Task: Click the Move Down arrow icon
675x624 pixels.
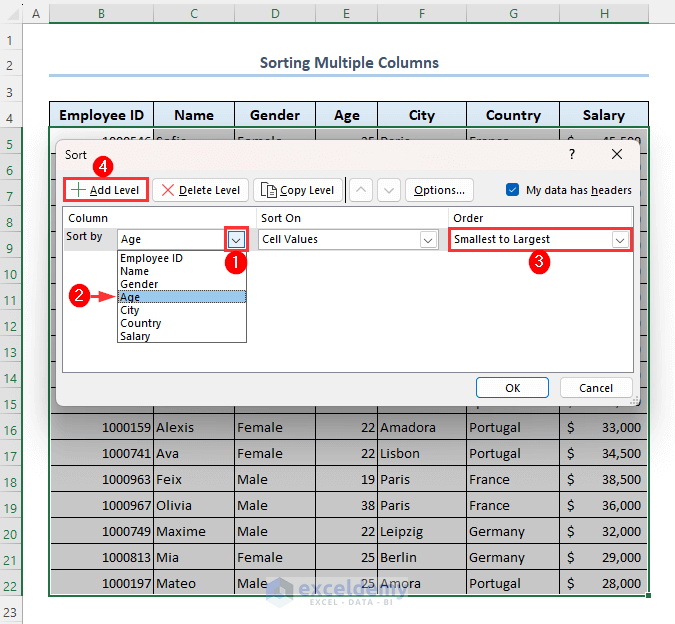Action: pyautogui.click(x=389, y=190)
